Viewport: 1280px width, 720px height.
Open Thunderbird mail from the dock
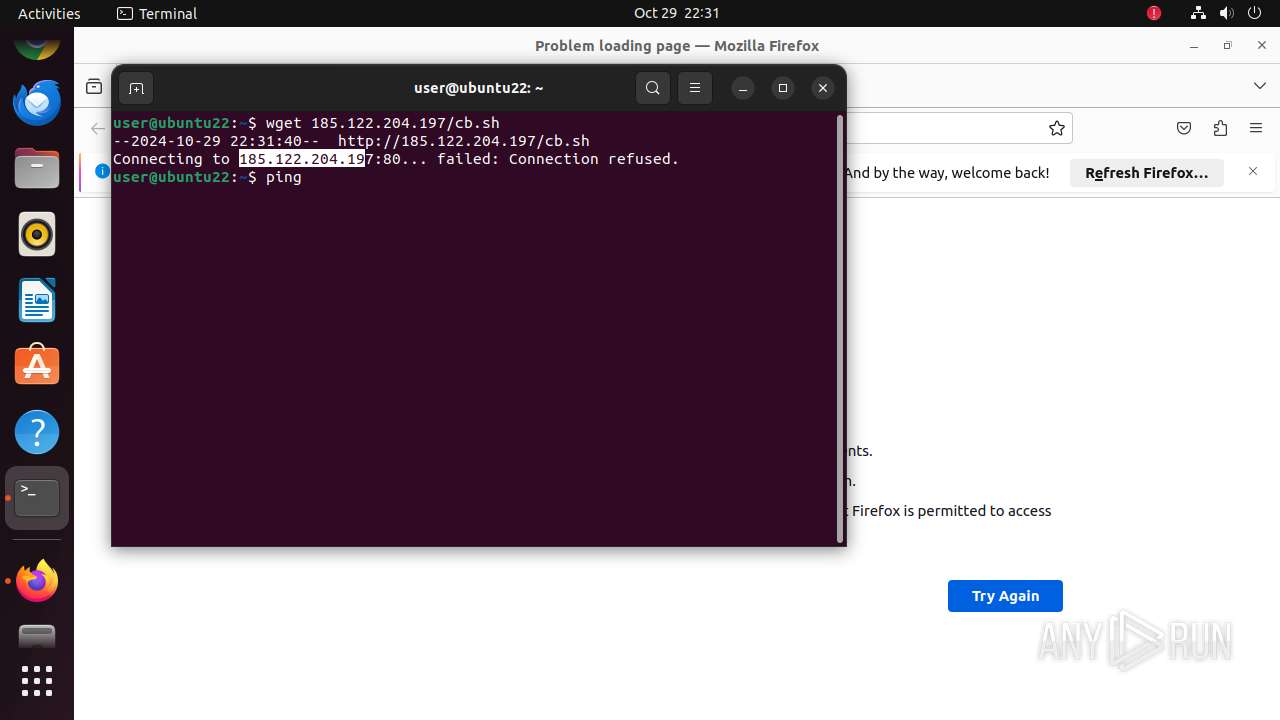(x=37, y=102)
